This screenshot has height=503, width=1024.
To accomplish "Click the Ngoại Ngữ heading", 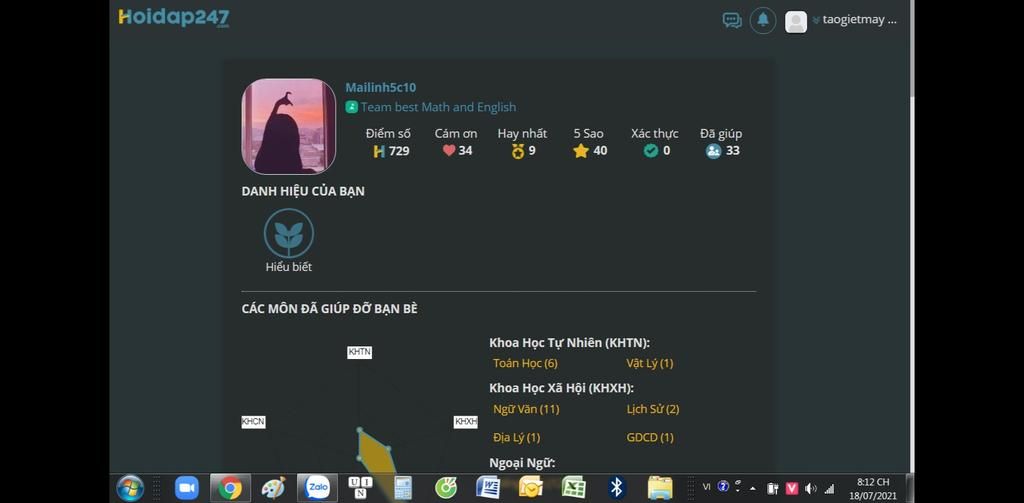I will click(522, 463).
